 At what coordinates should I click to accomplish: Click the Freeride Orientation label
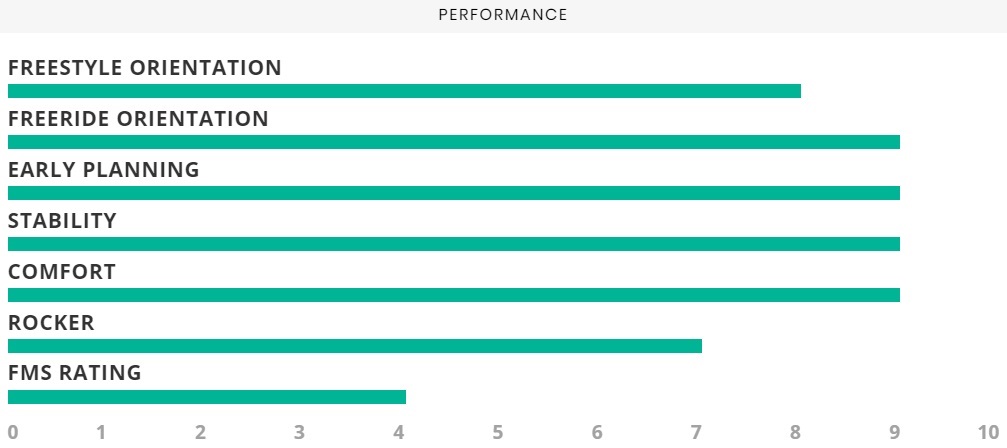point(138,119)
